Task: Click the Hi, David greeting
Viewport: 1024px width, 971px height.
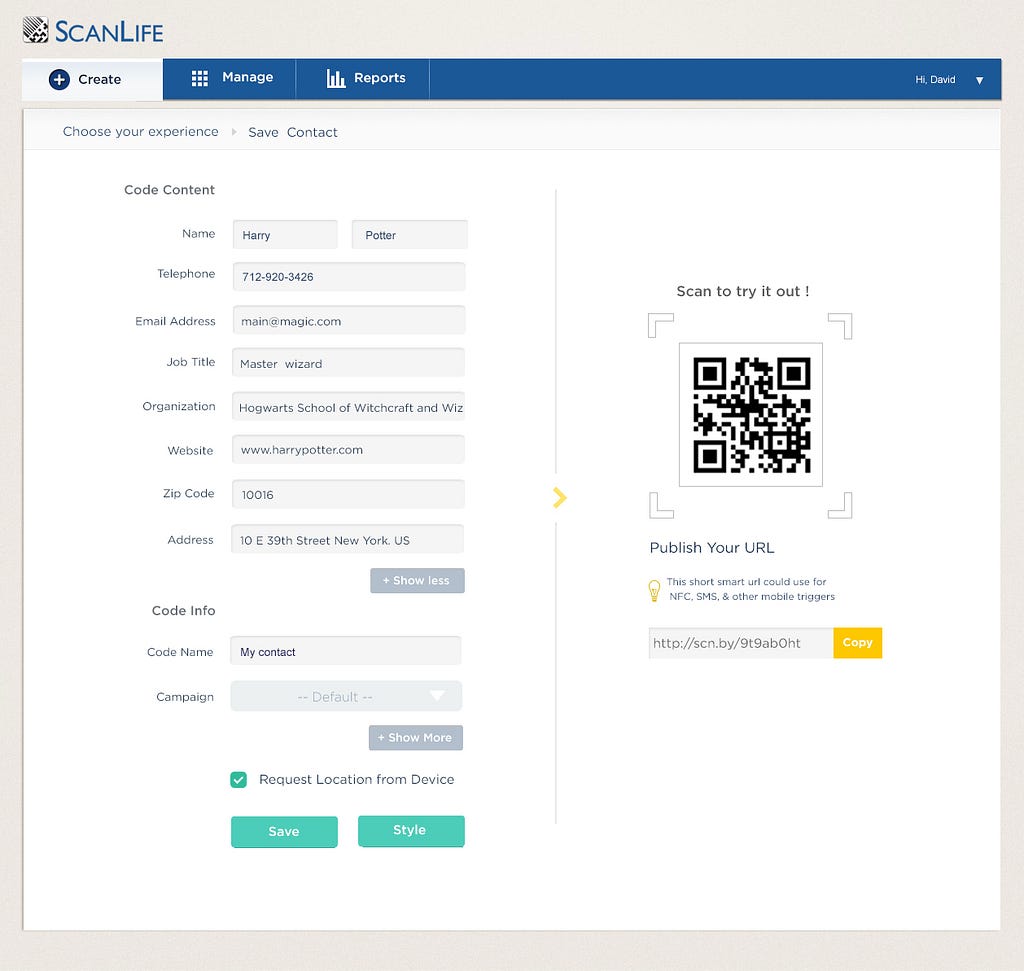Action: point(935,80)
